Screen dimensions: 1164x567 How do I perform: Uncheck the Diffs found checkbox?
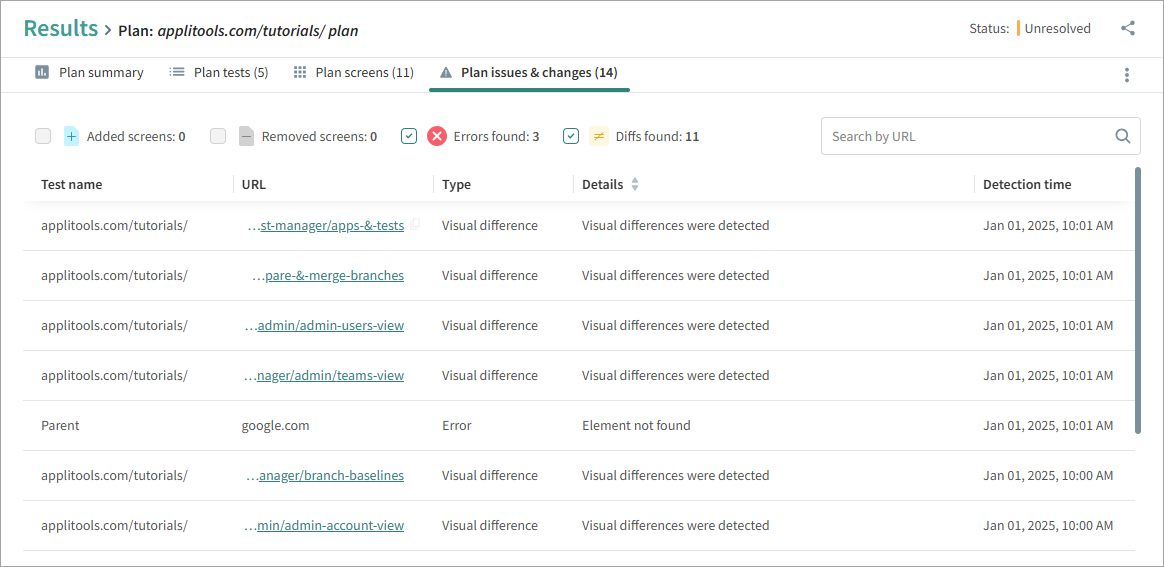(x=571, y=137)
